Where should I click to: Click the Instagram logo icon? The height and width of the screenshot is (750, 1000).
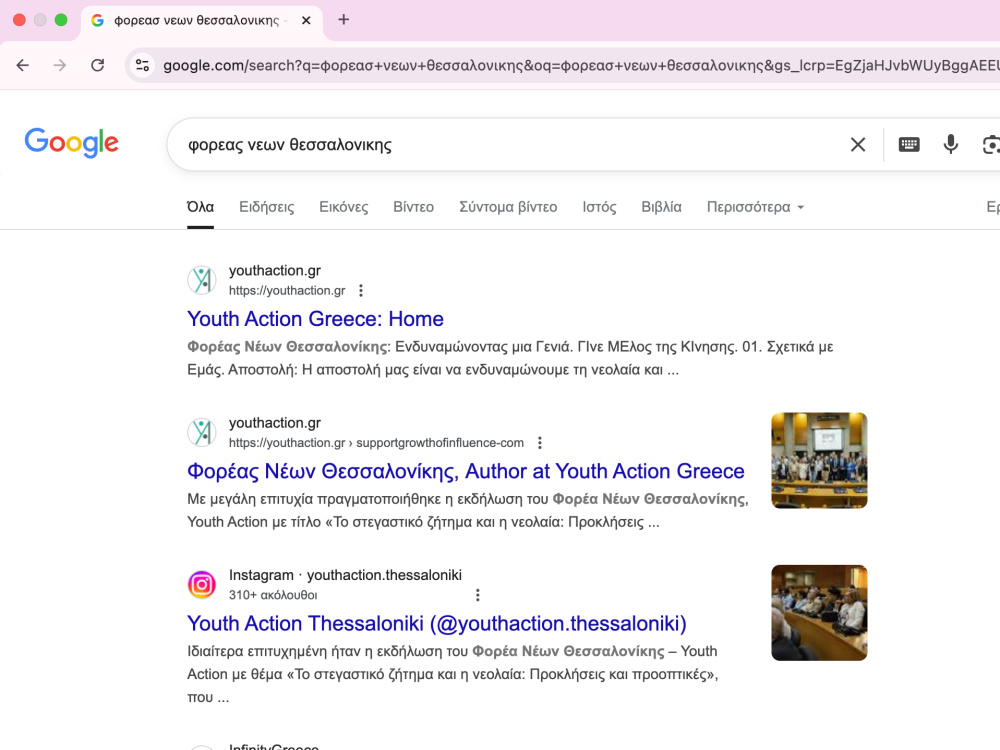pyautogui.click(x=202, y=585)
